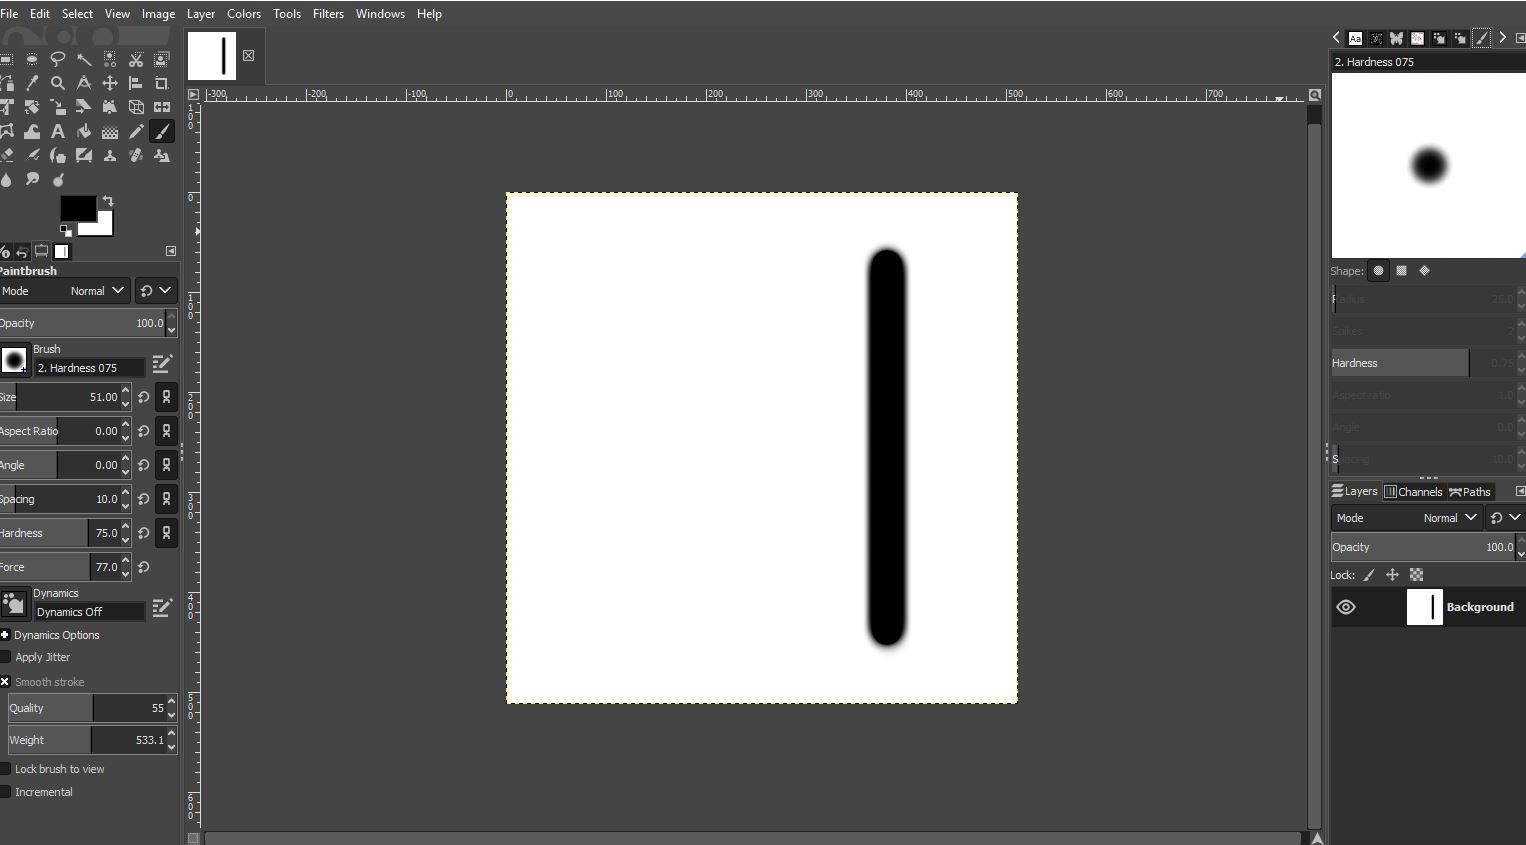Viewport: 1526px width, 845px height.
Task: Open the foreground color black swatch
Action: tap(78, 208)
